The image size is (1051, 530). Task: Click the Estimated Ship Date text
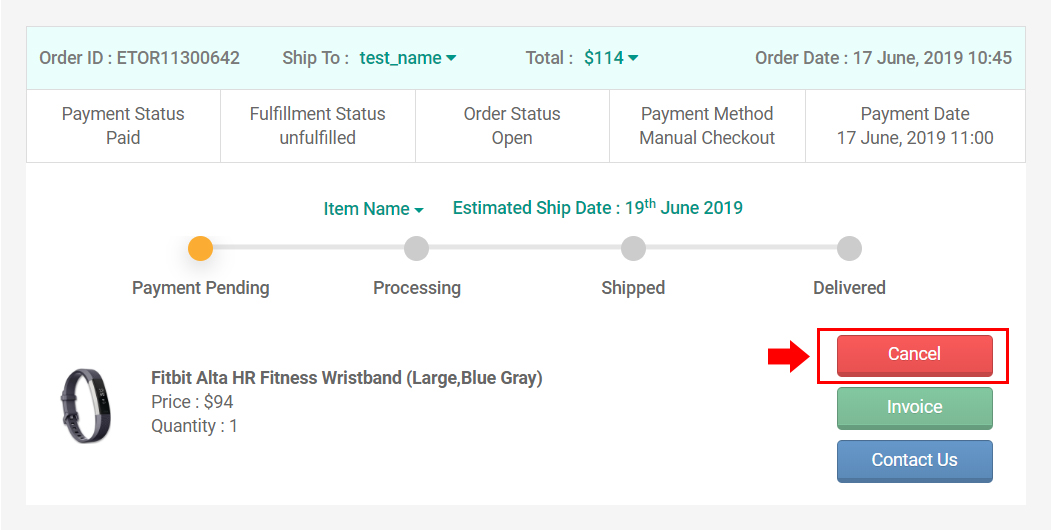pos(597,208)
